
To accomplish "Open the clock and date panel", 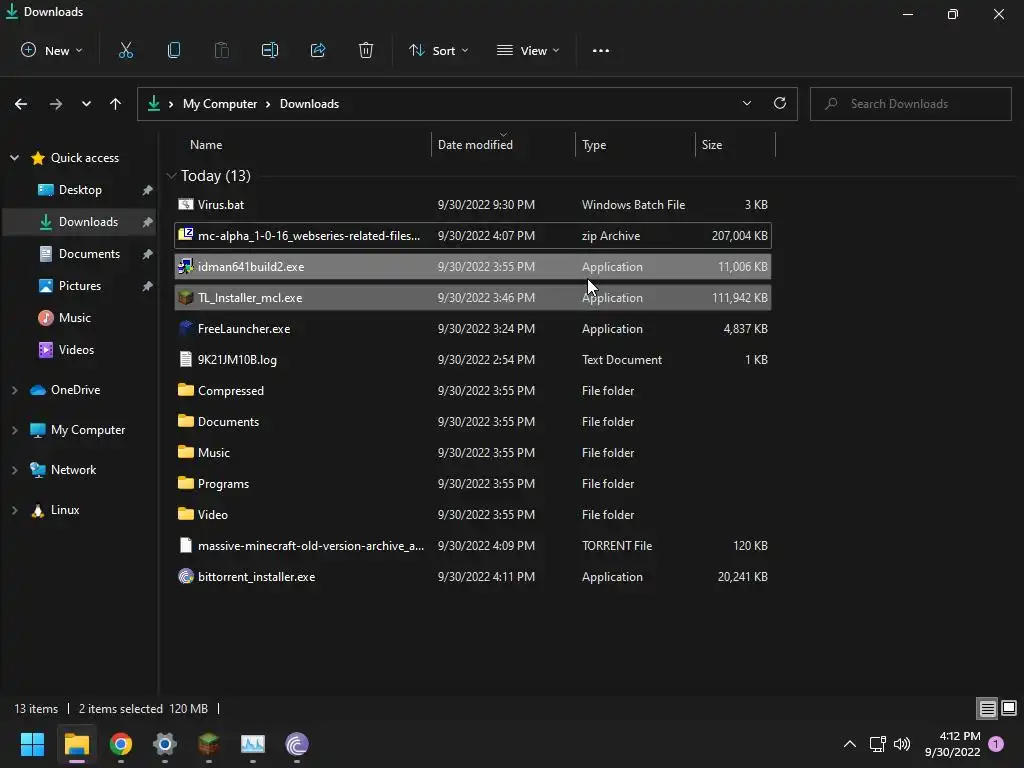I will coord(953,744).
